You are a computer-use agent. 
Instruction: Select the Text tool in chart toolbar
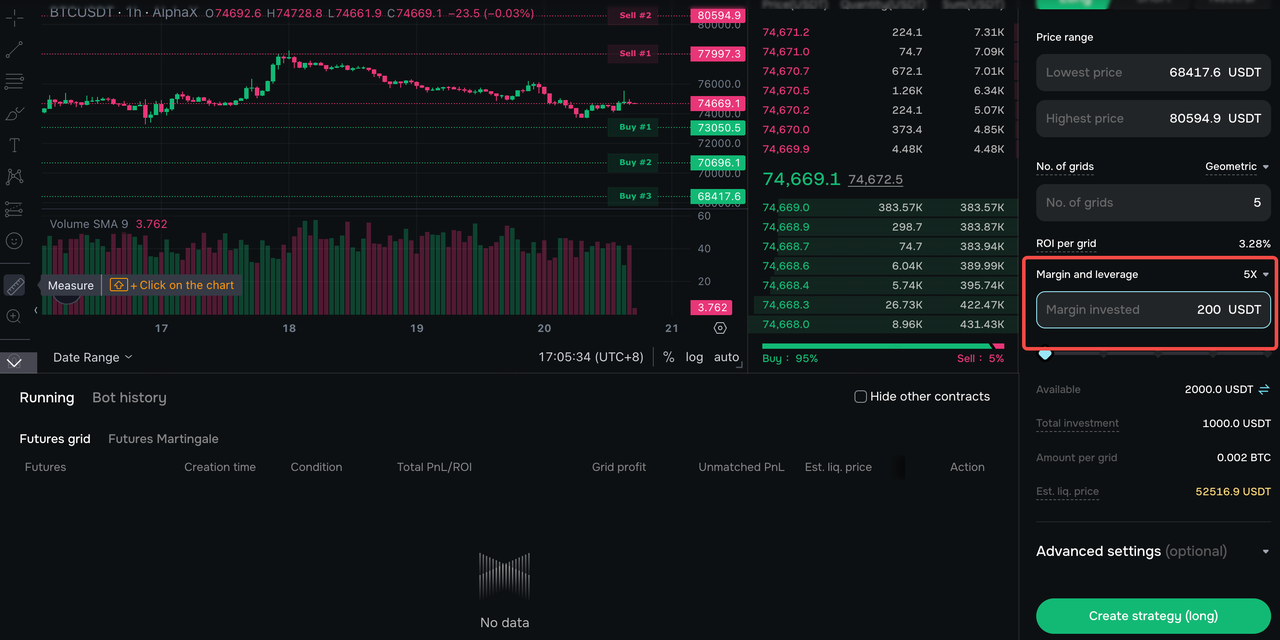(14, 146)
